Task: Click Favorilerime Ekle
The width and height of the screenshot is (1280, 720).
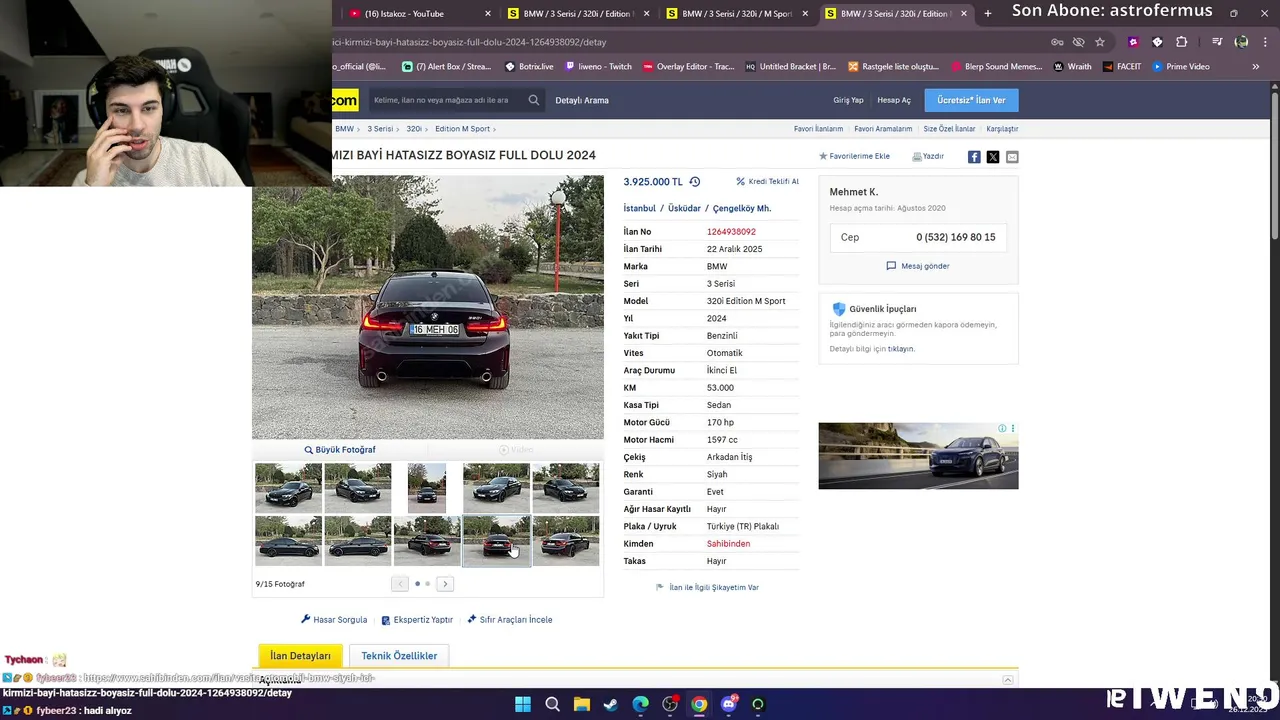Action: click(x=854, y=156)
